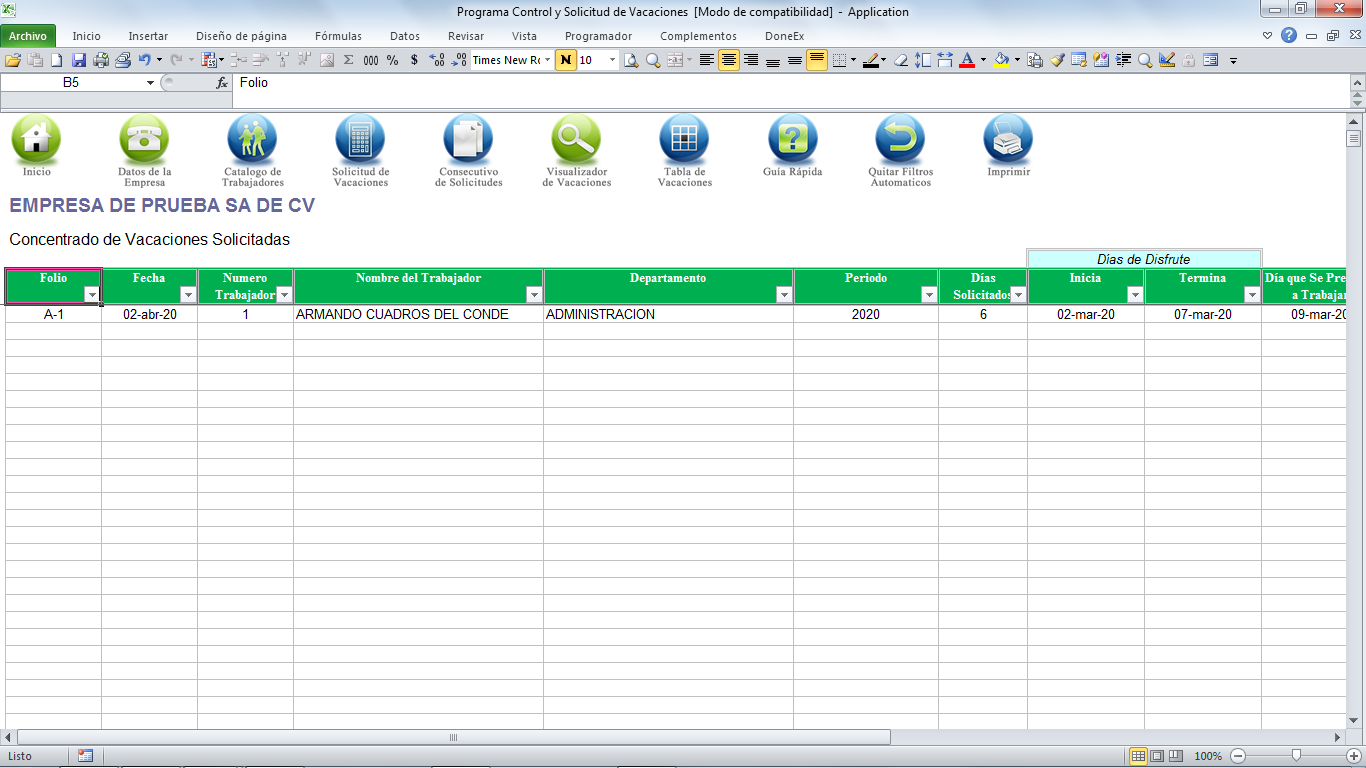Viewport: 1366px width, 768px height.
Task: Apply percent style format
Action: click(392, 60)
